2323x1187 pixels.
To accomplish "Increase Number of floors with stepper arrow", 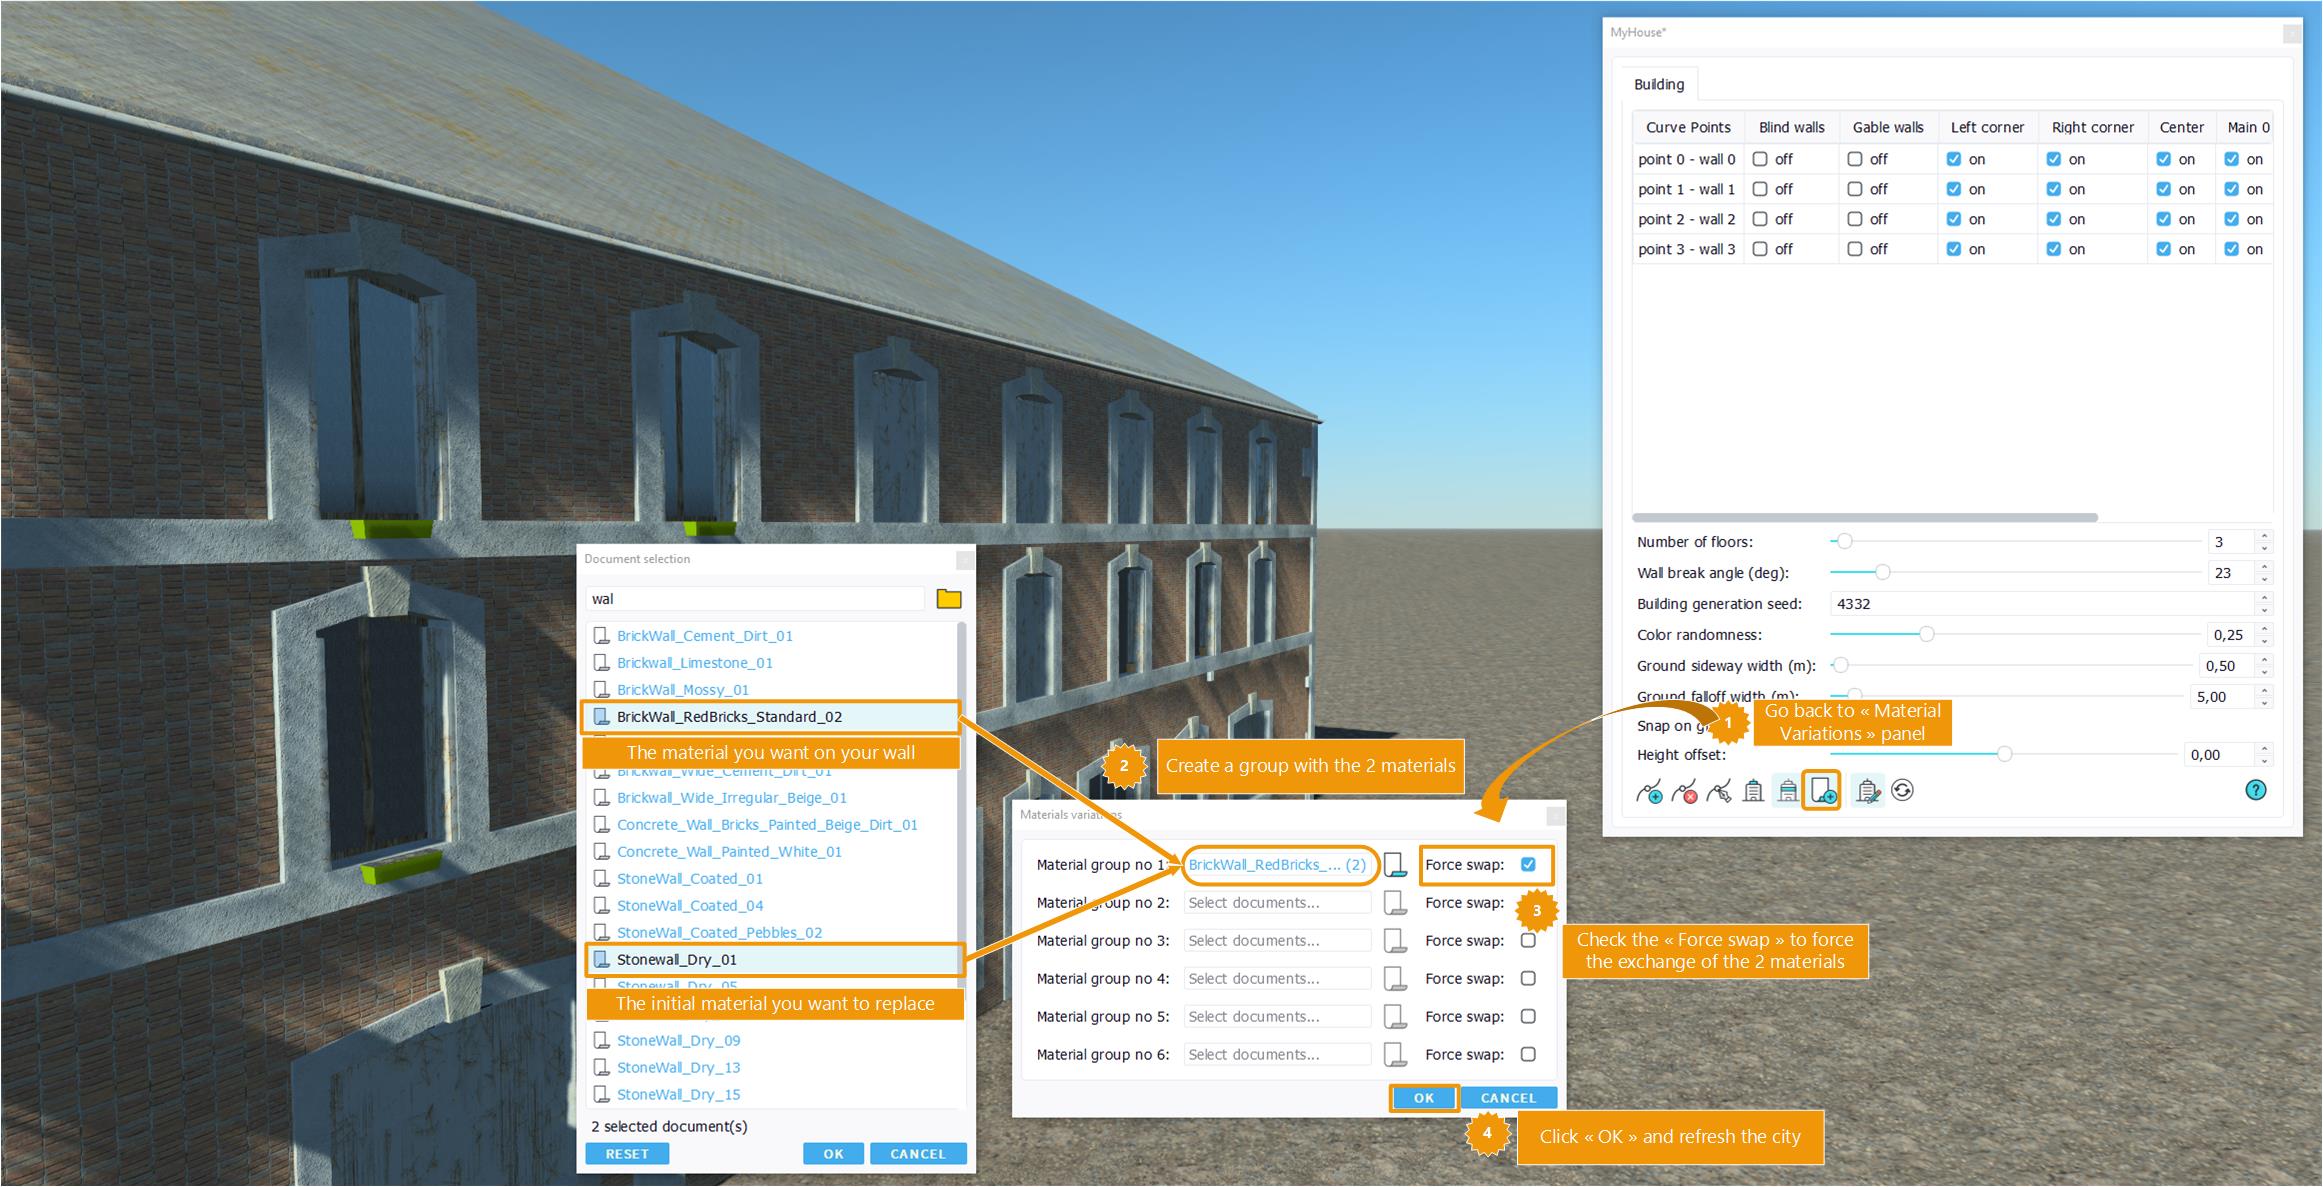I will 2264,536.
